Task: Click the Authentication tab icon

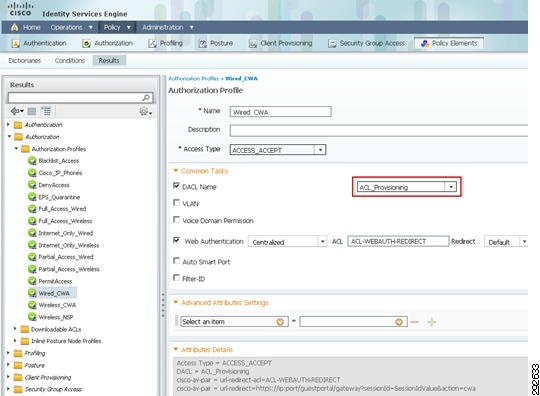Action: coord(15,43)
